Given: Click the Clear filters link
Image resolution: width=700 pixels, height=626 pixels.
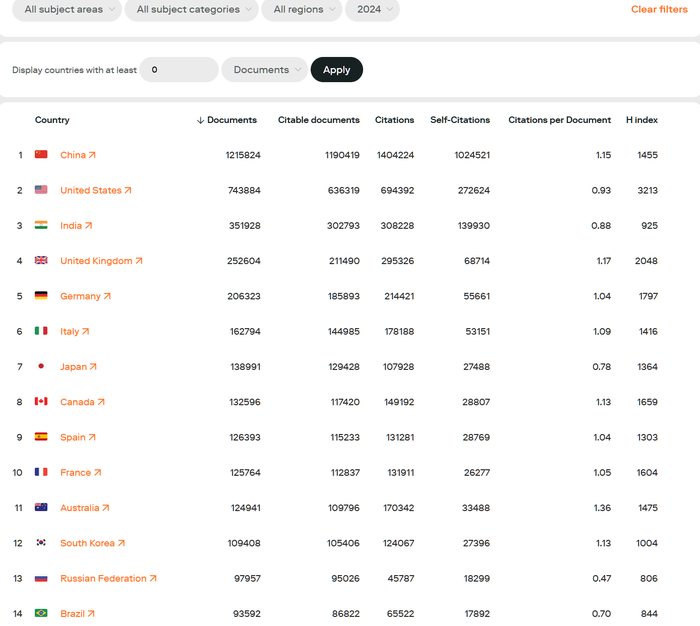Looking at the screenshot, I should (x=659, y=10).
